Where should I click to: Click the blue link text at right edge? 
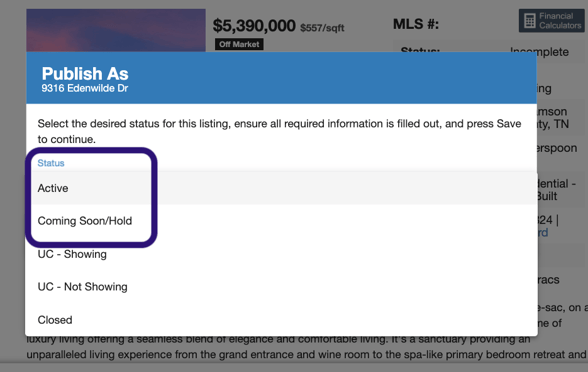pos(543,233)
